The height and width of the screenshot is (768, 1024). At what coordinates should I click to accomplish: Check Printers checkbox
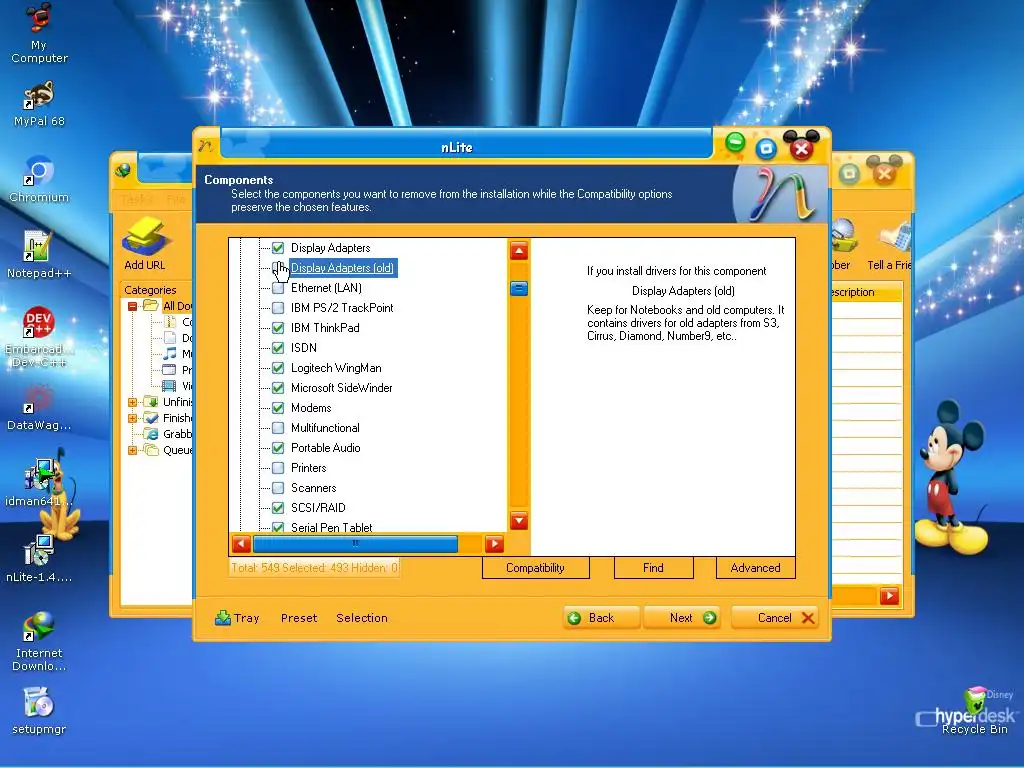278,468
